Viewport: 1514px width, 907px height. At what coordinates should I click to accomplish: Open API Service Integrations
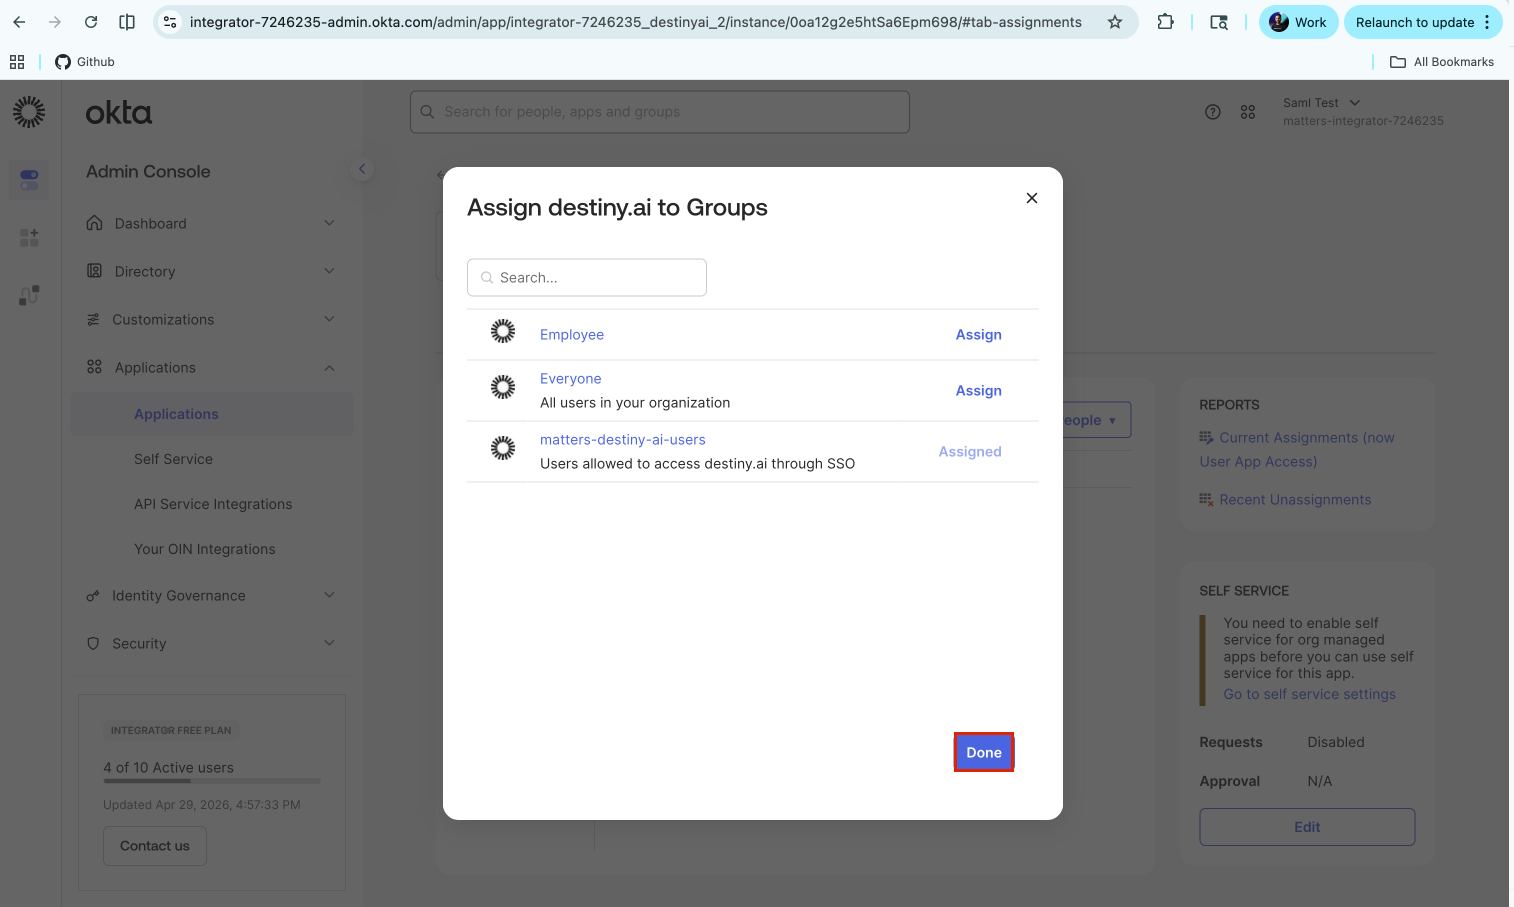click(213, 504)
